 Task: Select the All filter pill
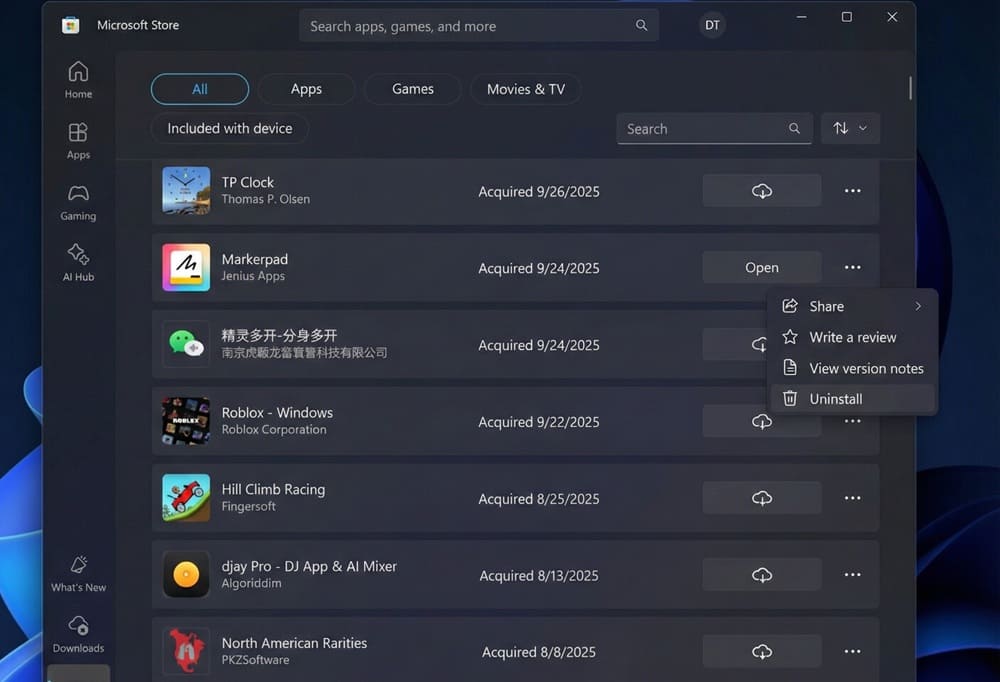tap(200, 89)
